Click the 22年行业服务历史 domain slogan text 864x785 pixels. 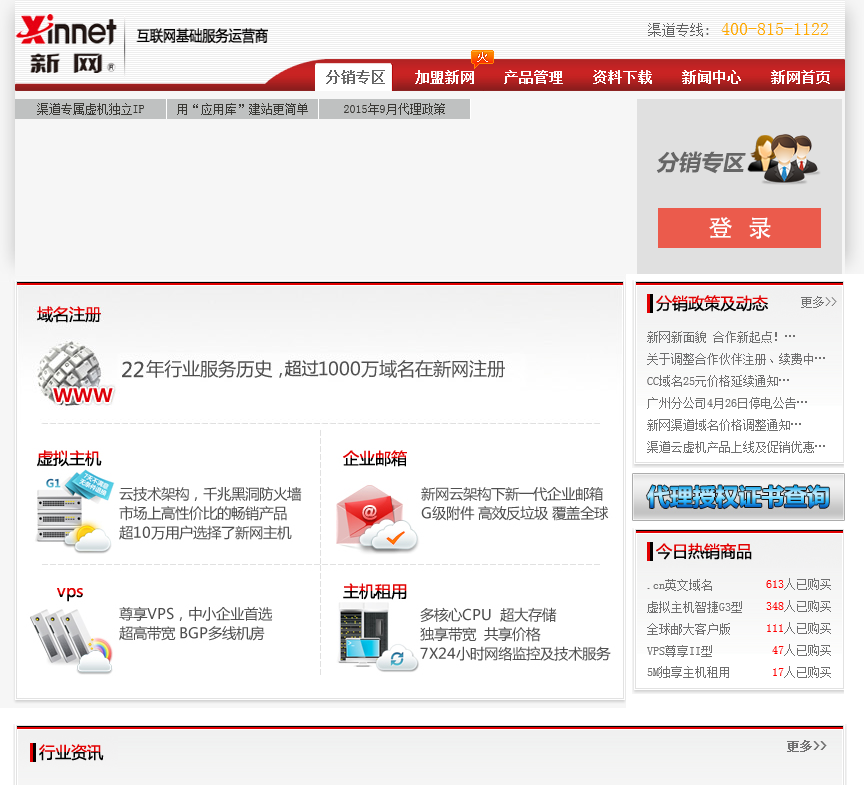(x=313, y=369)
